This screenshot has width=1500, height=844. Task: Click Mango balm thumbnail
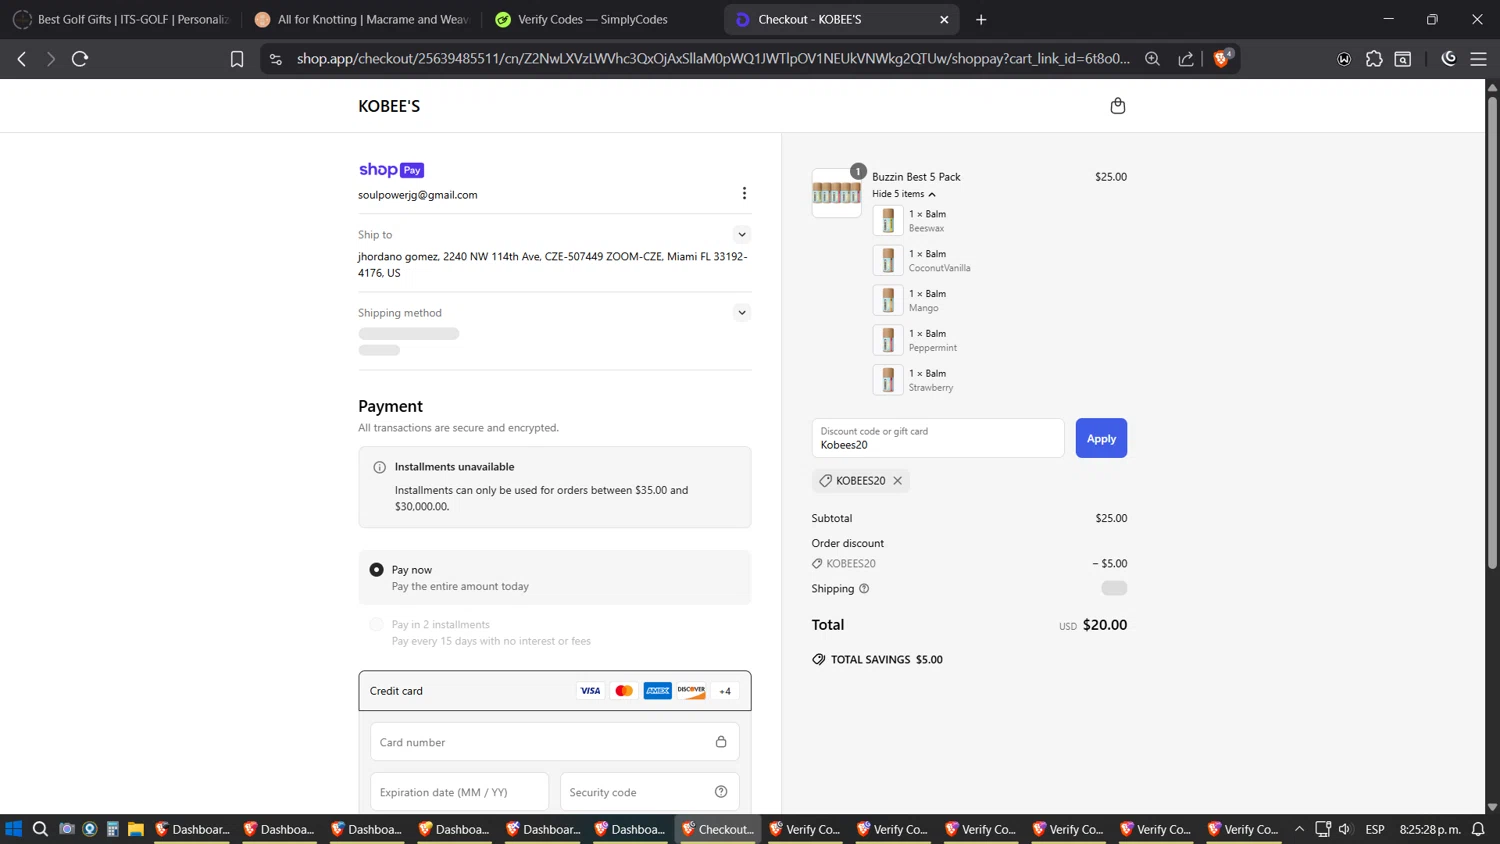pos(888,300)
